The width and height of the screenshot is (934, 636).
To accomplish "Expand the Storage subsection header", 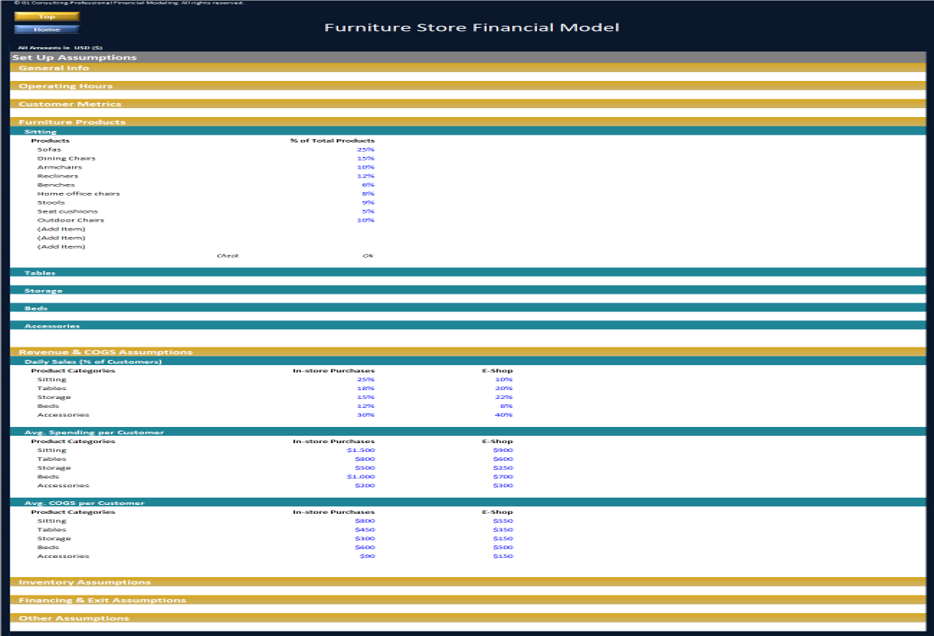I will pyautogui.click(x=468, y=290).
